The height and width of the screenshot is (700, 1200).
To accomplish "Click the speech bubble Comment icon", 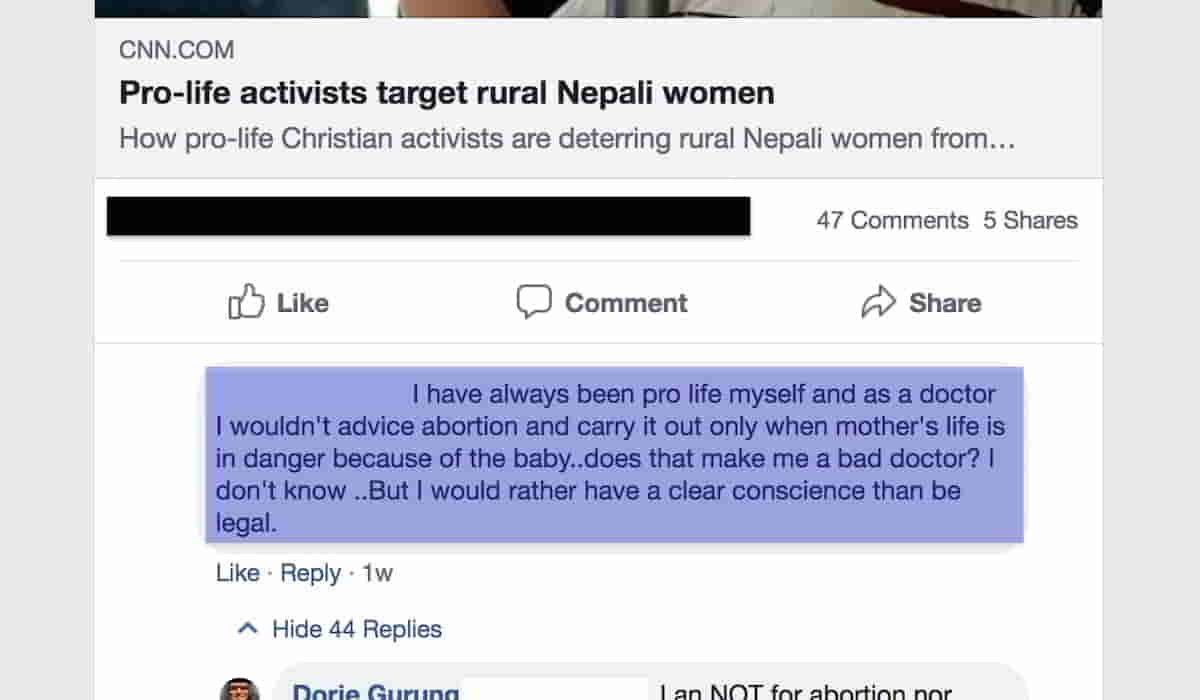I will click(x=534, y=302).
